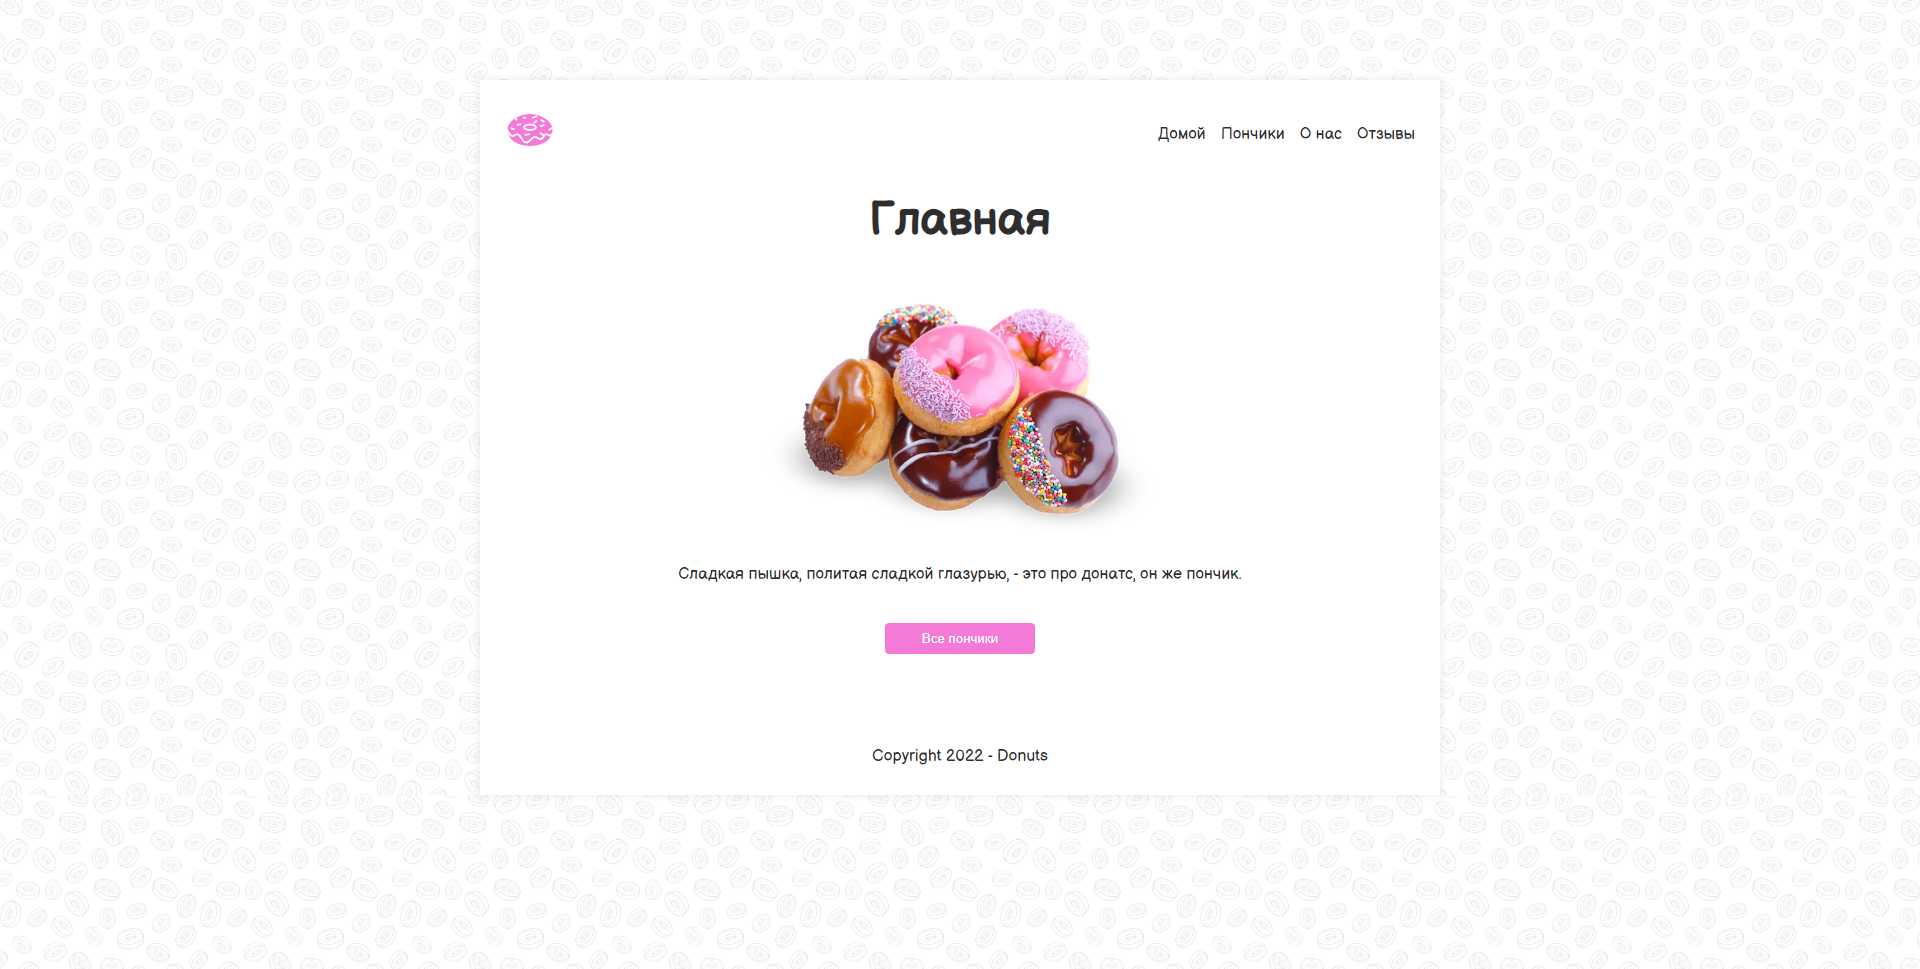The width and height of the screenshot is (1920, 969).
Task: Click the word Donuts in the footer
Action: [x=1022, y=755]
